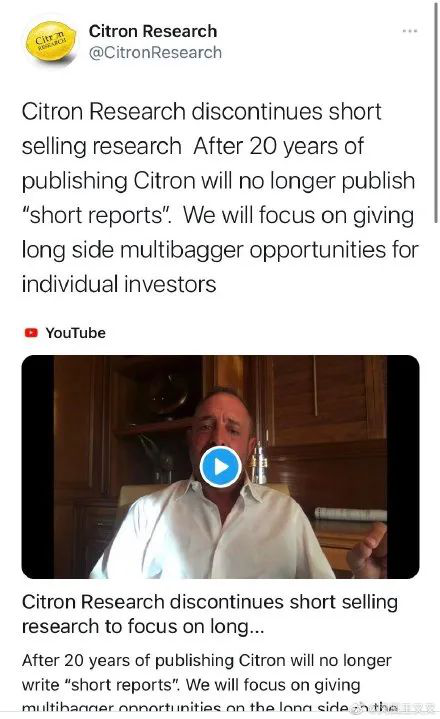The image size is (440, 719).
Task: Click the black left border of the video player
Action: (38, 467)
